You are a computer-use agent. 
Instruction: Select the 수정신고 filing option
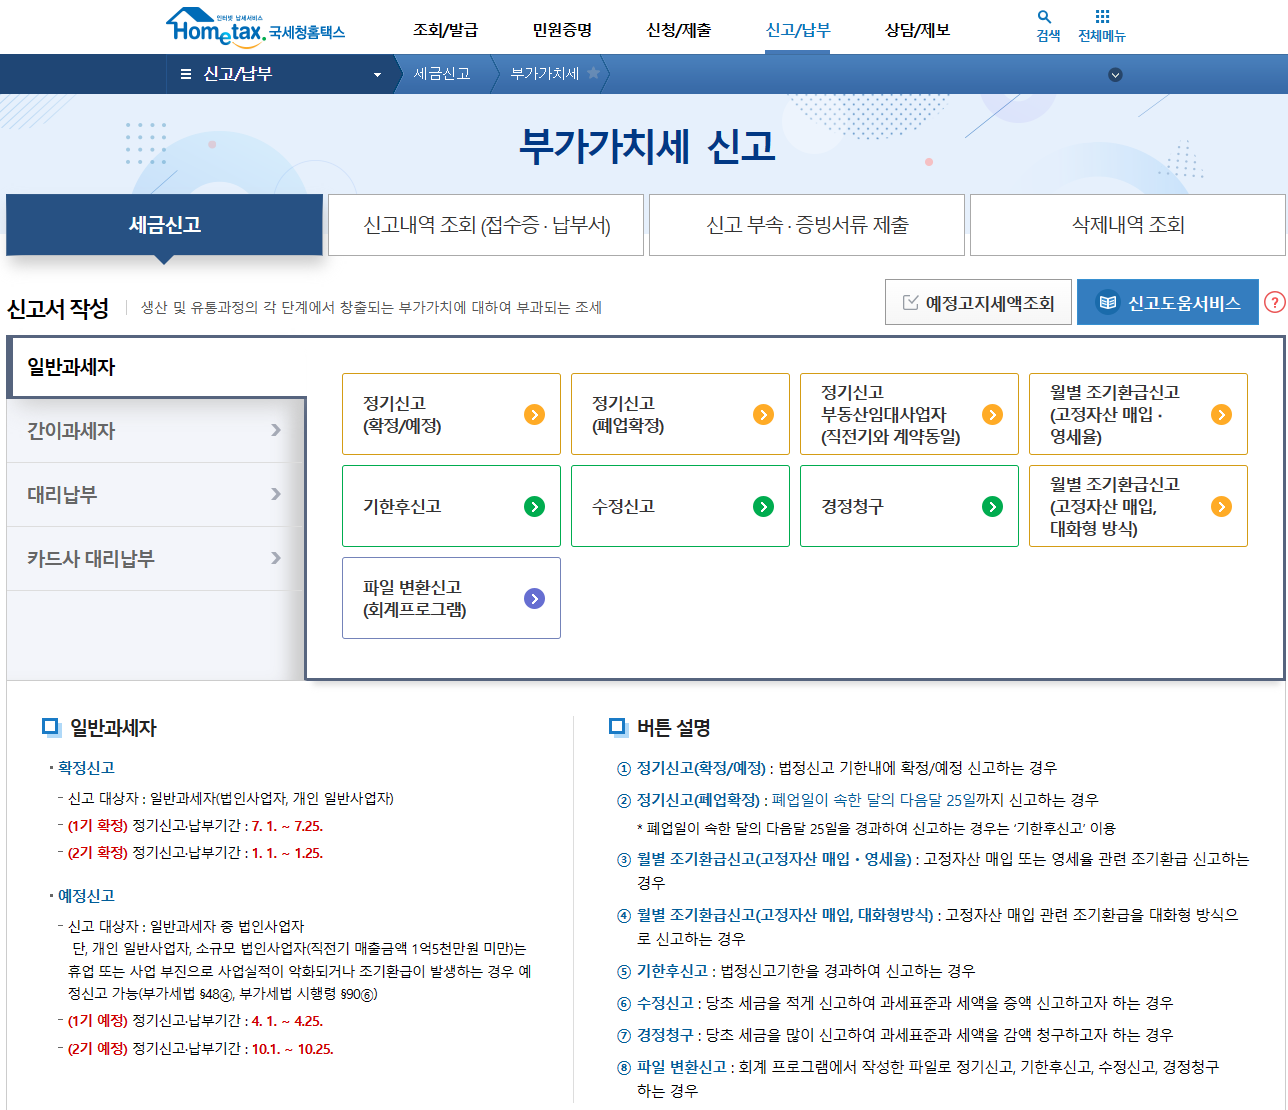point(680,505)
